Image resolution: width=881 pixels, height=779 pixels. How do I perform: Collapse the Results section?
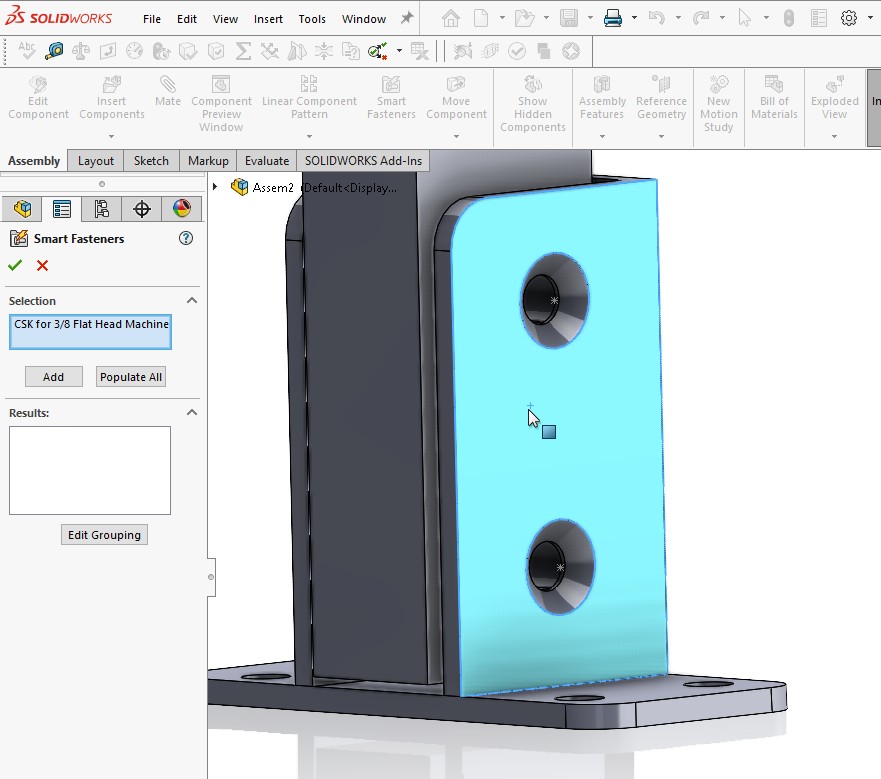tap(192, 413)
